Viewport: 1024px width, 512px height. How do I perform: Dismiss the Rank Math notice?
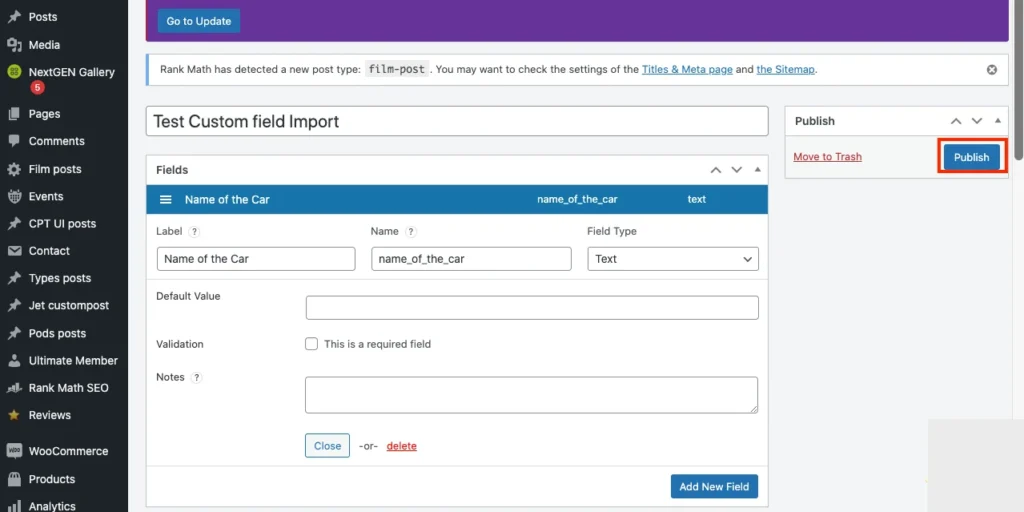(x=992, y=70)
